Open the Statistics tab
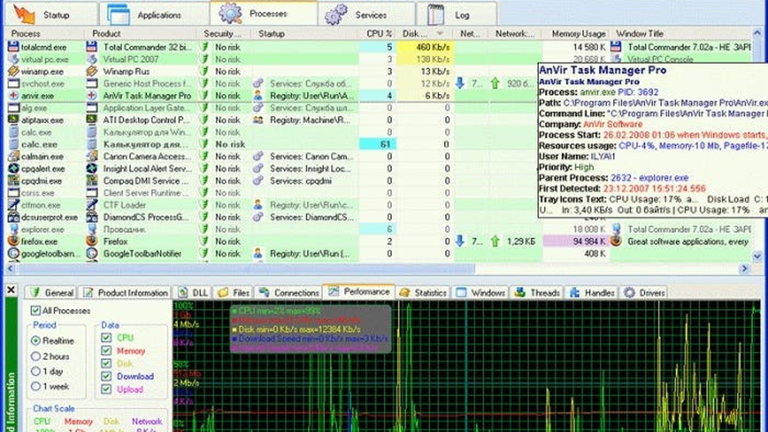This screenshot has width=768, height=432. pyautogui.click(x=423, y=292)
